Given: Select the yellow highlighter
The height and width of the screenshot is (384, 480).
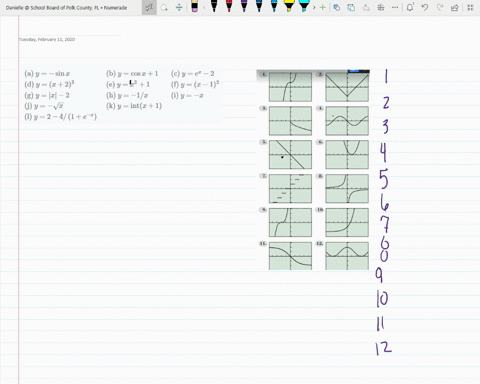Looking at the screenshot, I should coord(289,6).
